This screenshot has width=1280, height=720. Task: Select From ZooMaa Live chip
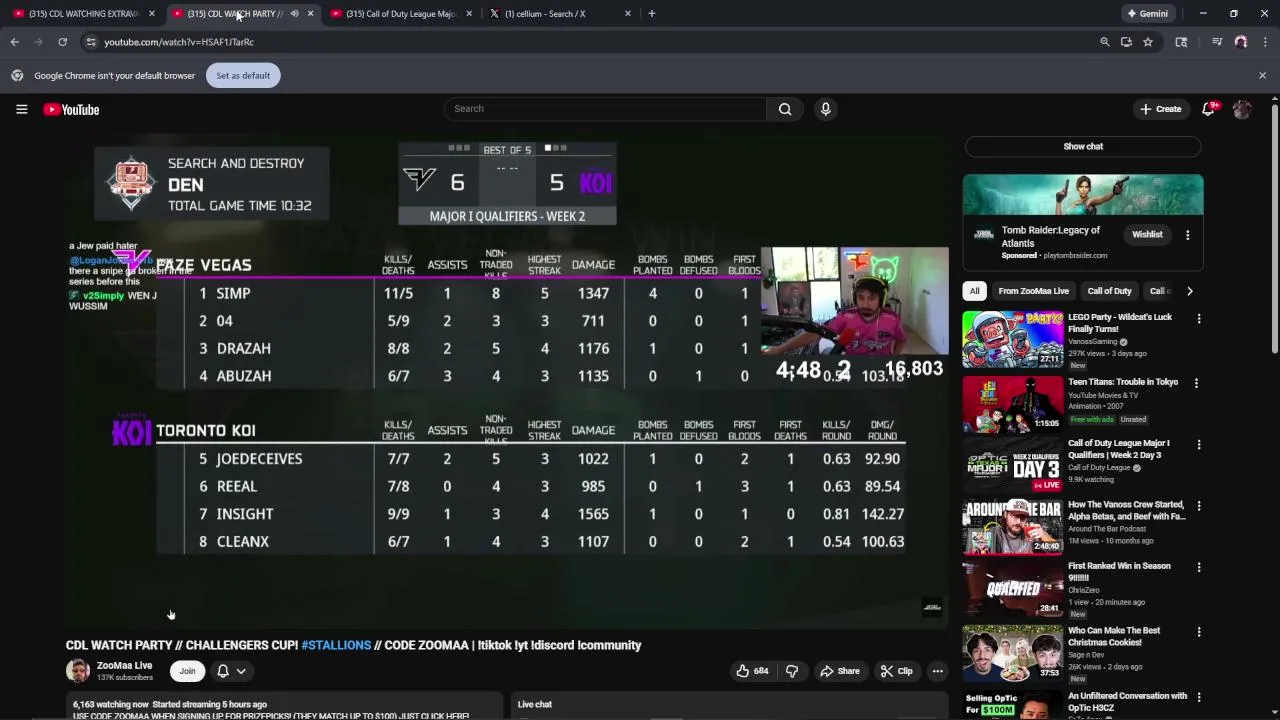(1033, 291)
